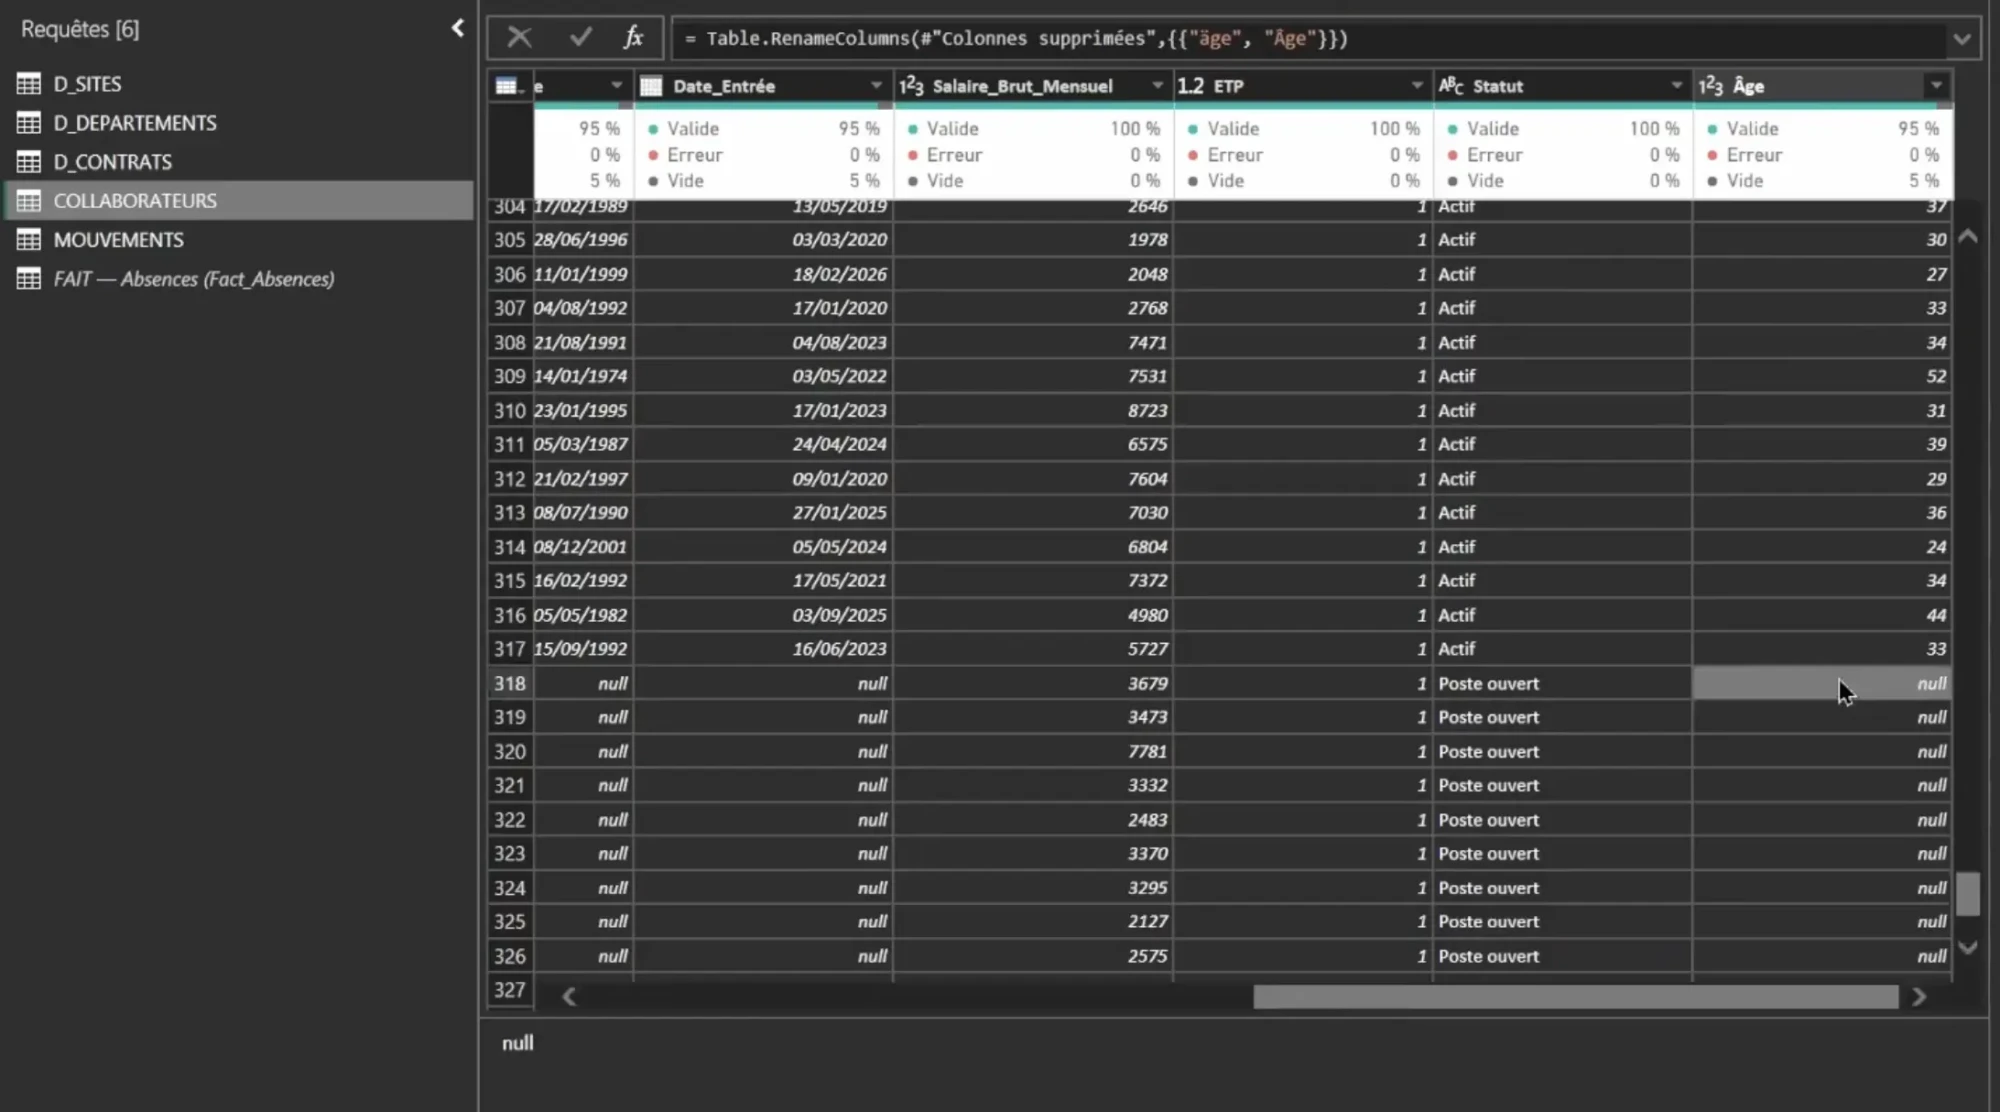The height and width of the screenshot is (1112, 2000).
Task: Open the Âge column filter dropdown
Action: pos(1937,86)
